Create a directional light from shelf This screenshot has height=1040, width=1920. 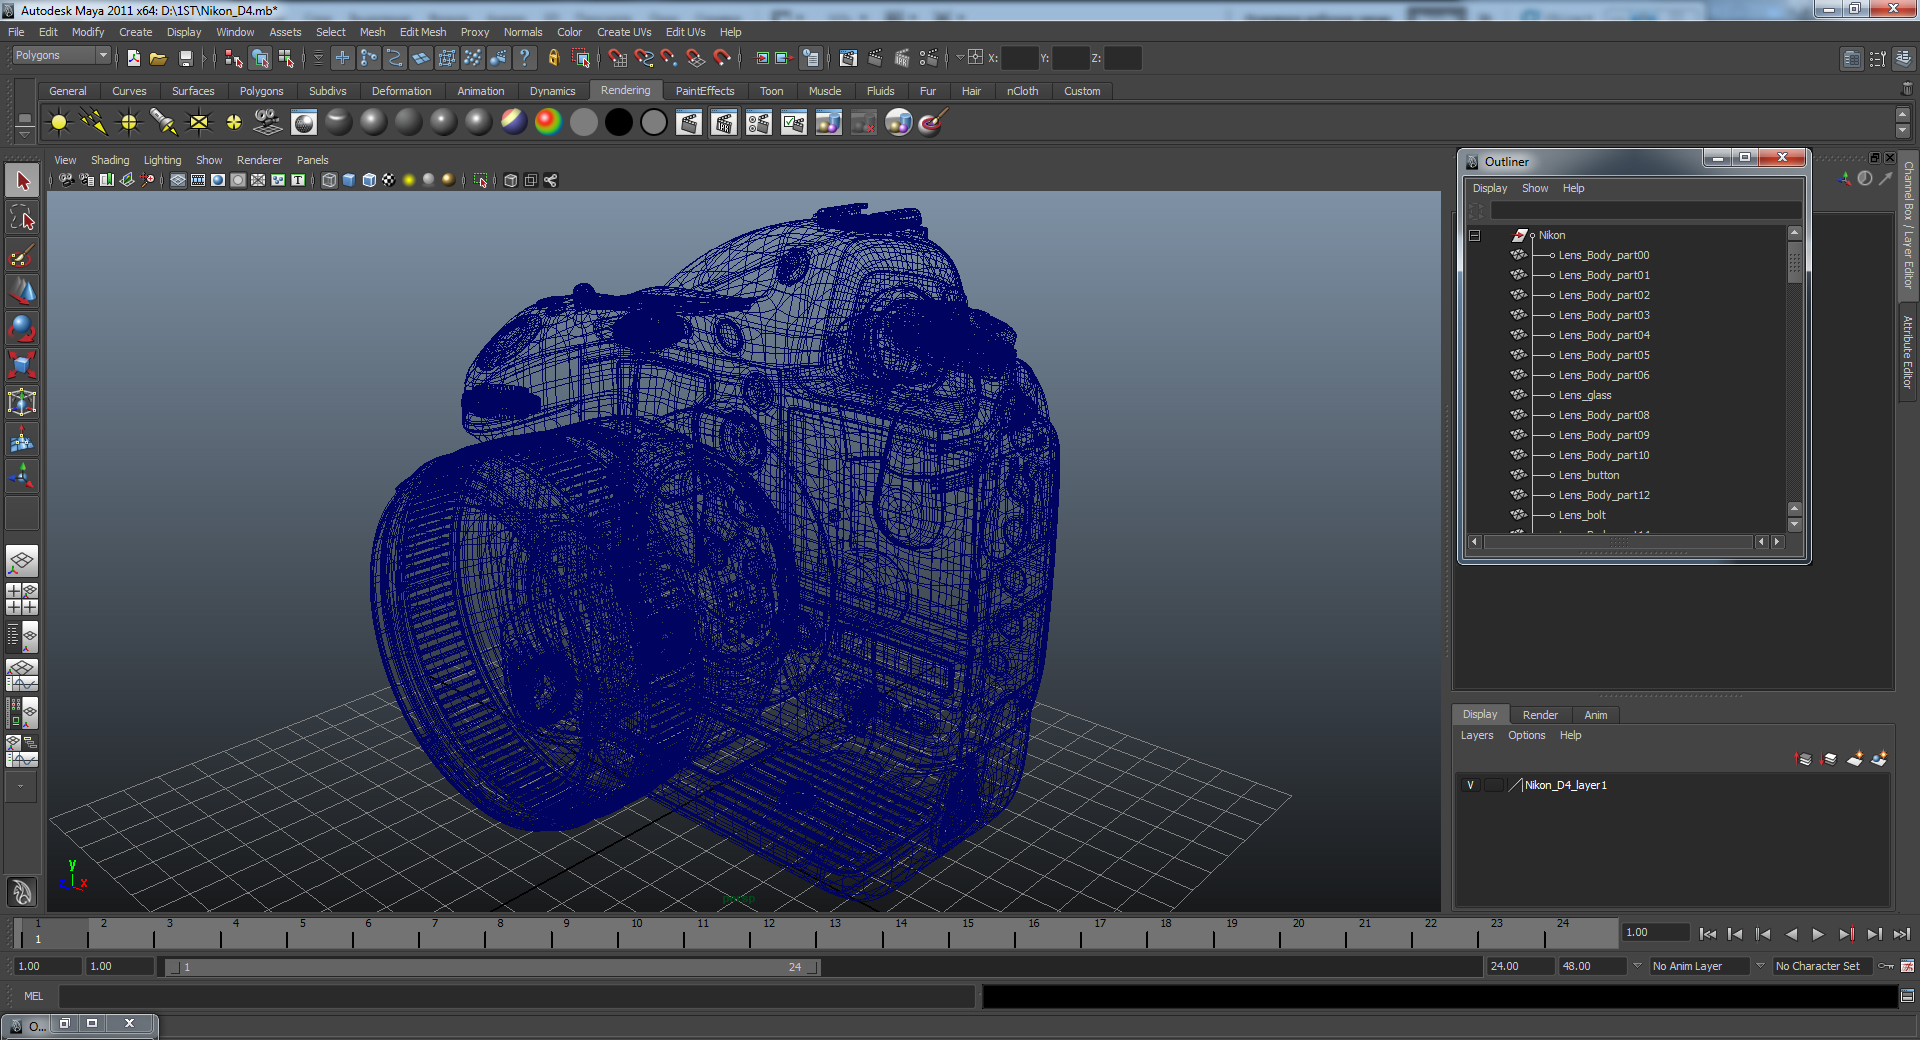pos(94,122)
